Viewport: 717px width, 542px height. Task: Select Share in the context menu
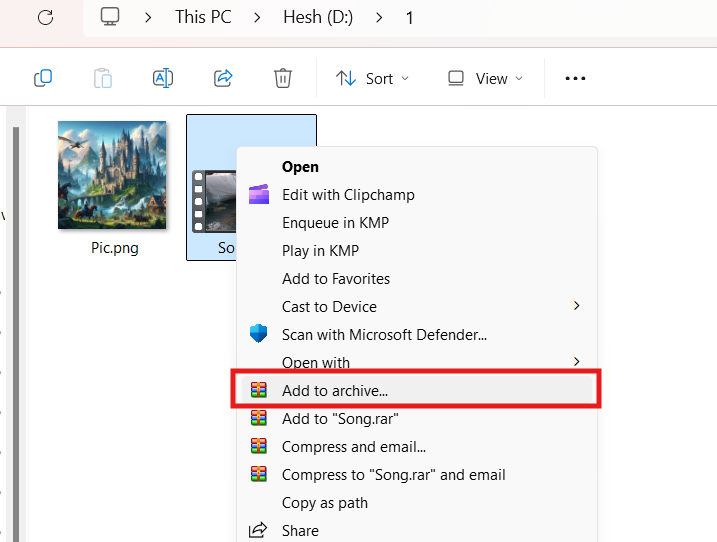point(417,530)
